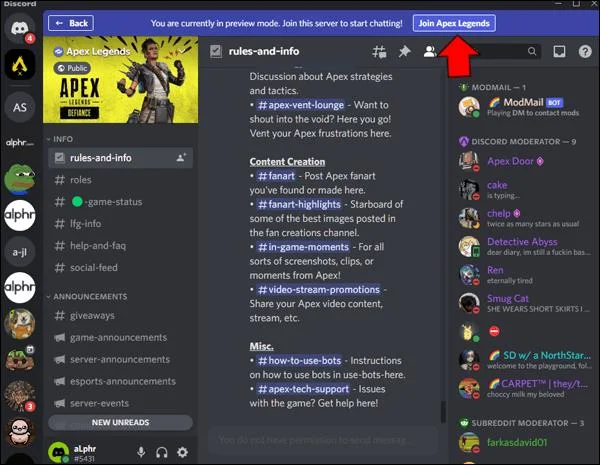Click the message scrollbar thumb
The height and width of the screenshot is (465, 600).
click(x=443, y=411)
